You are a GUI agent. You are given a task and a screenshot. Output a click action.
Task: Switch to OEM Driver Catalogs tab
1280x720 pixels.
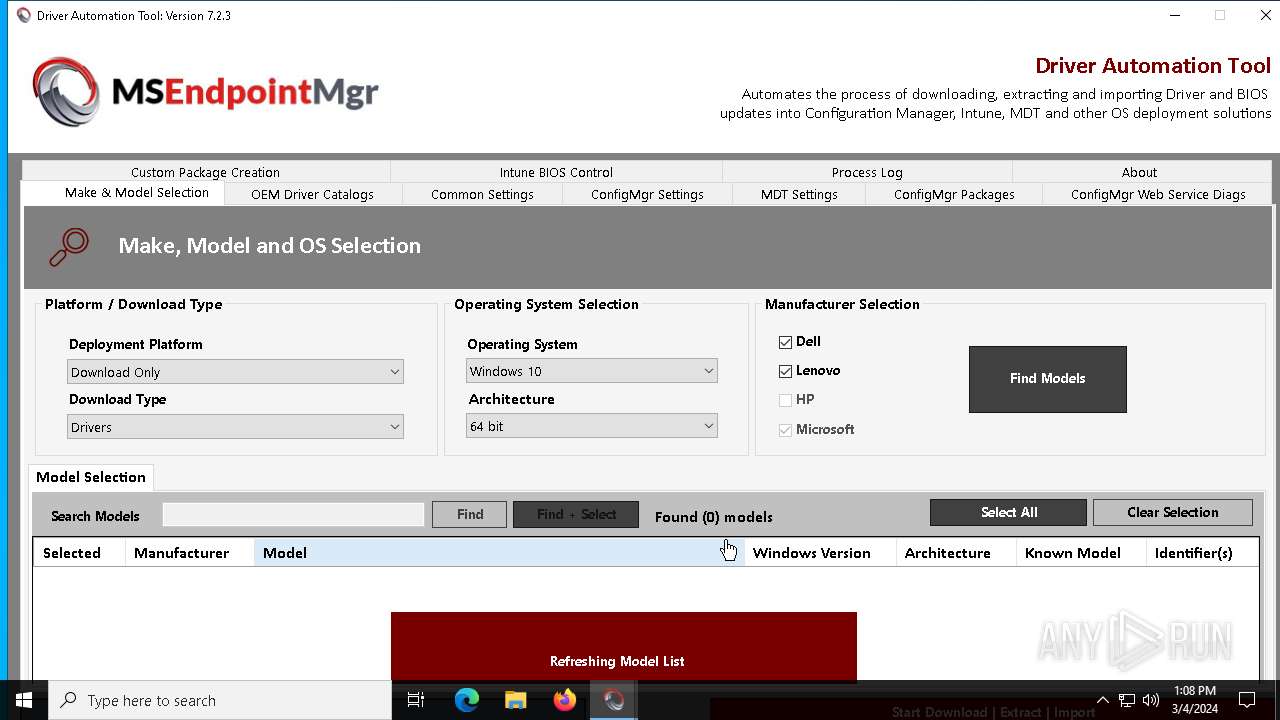pos(312,195)
